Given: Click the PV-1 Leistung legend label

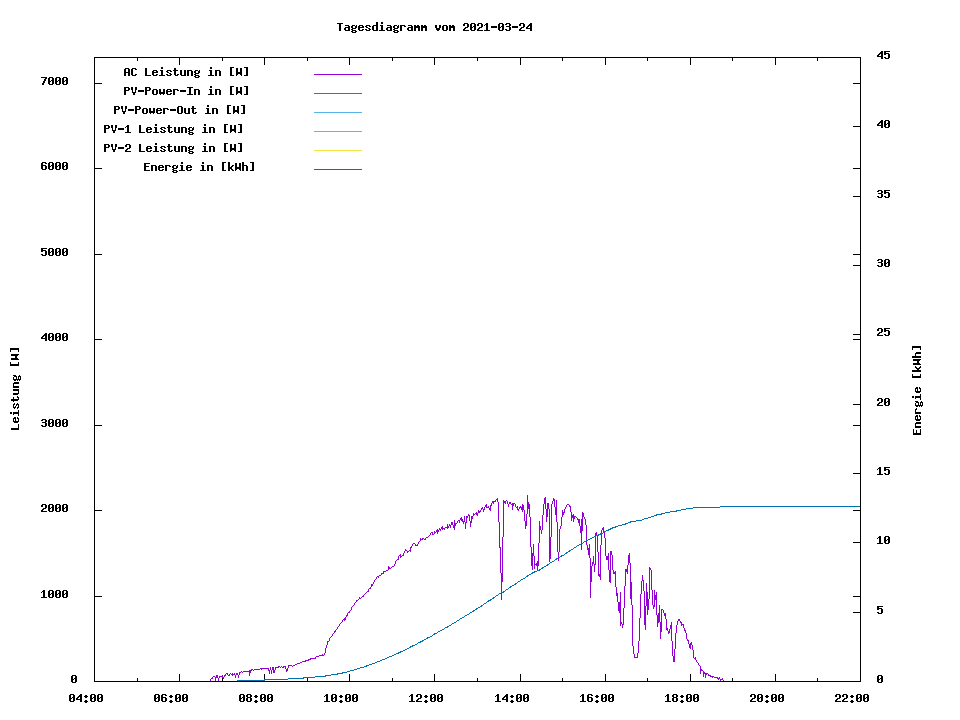Looking at the screenshot, I should pos(173,129).
